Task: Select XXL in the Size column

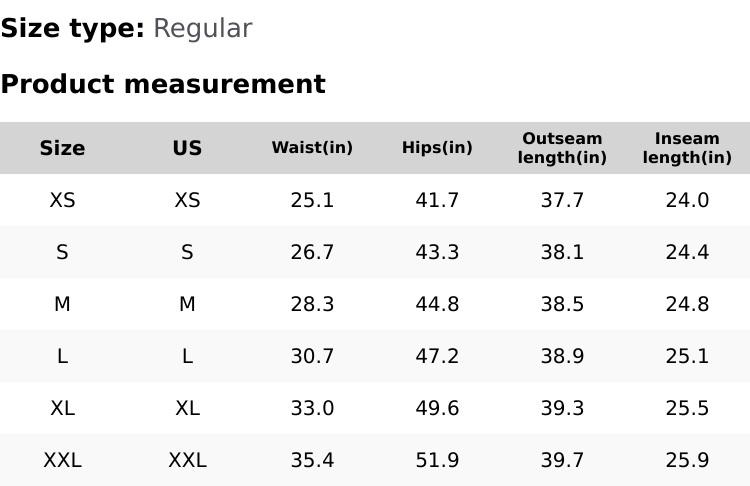Action: (x=62, y=460)
